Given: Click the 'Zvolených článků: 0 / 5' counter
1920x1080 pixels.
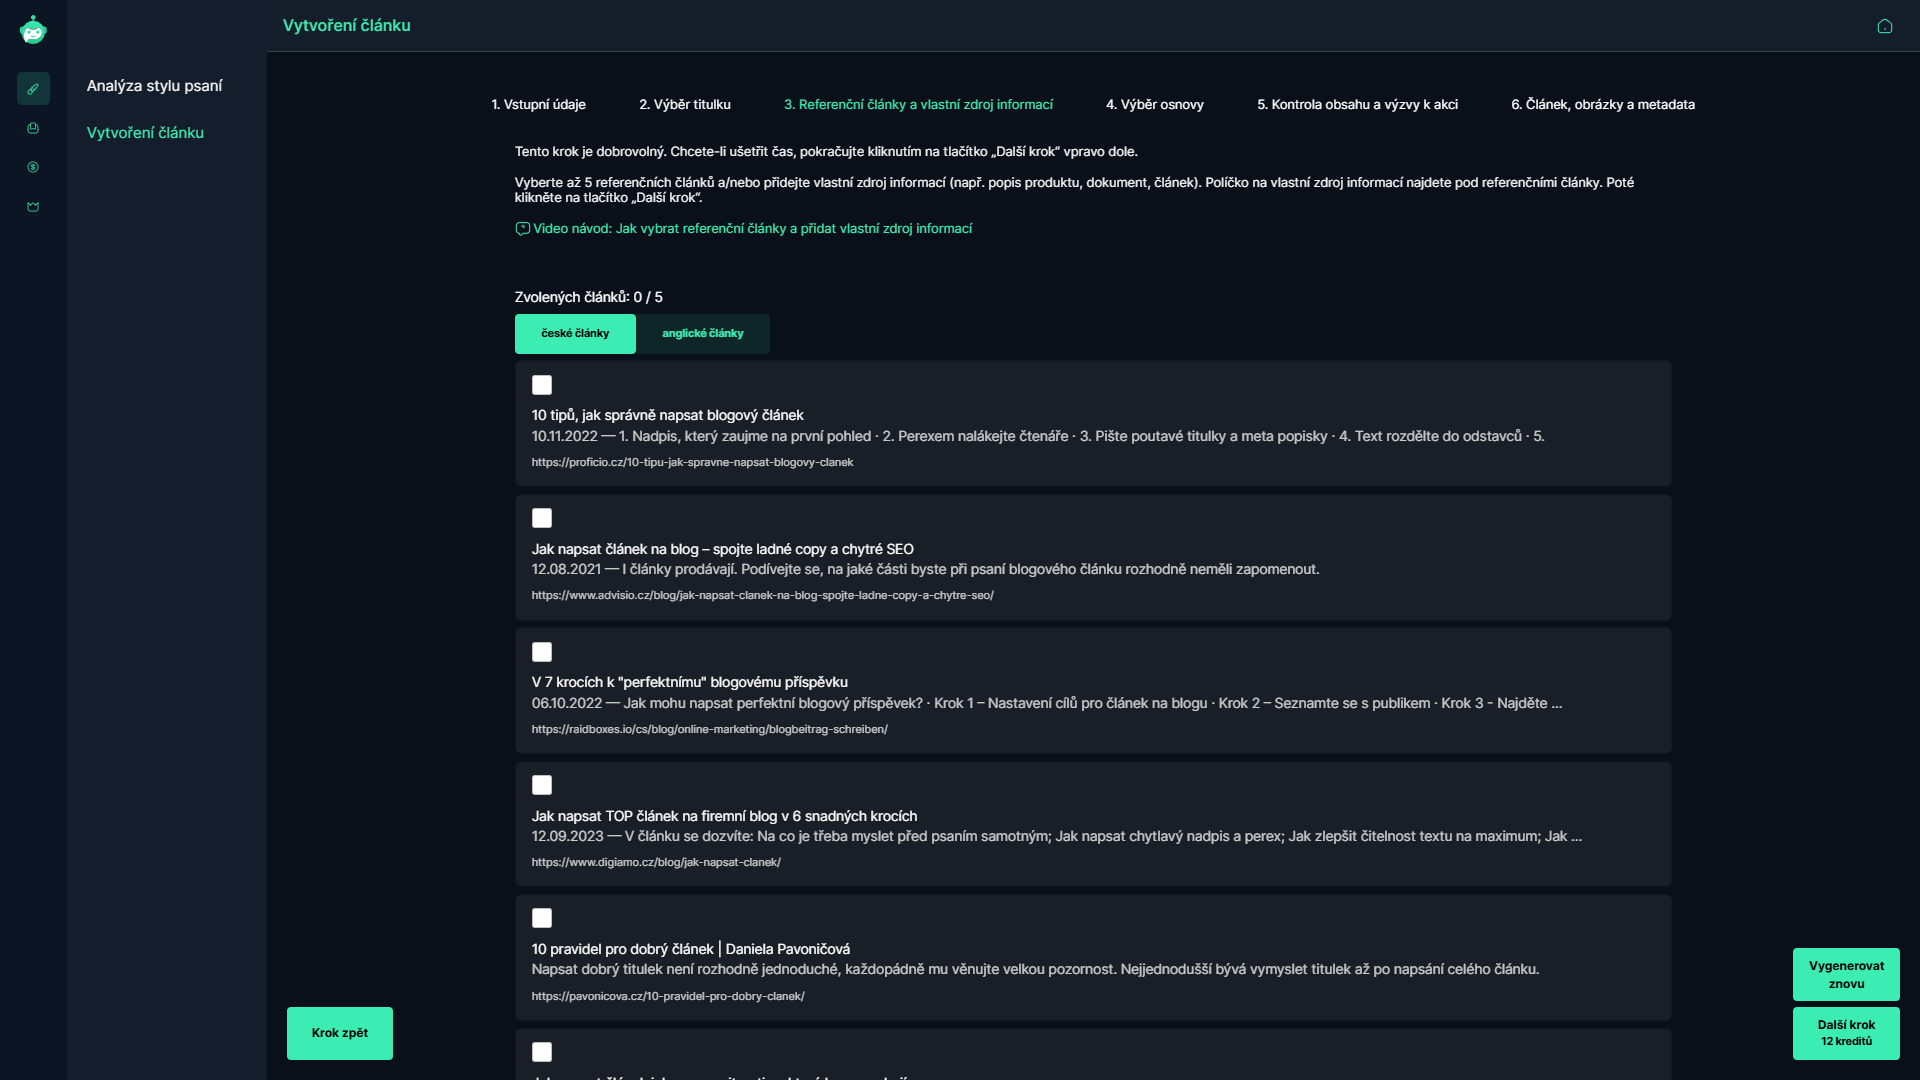Looking at the screenshot, I should [x=588, y=298].
